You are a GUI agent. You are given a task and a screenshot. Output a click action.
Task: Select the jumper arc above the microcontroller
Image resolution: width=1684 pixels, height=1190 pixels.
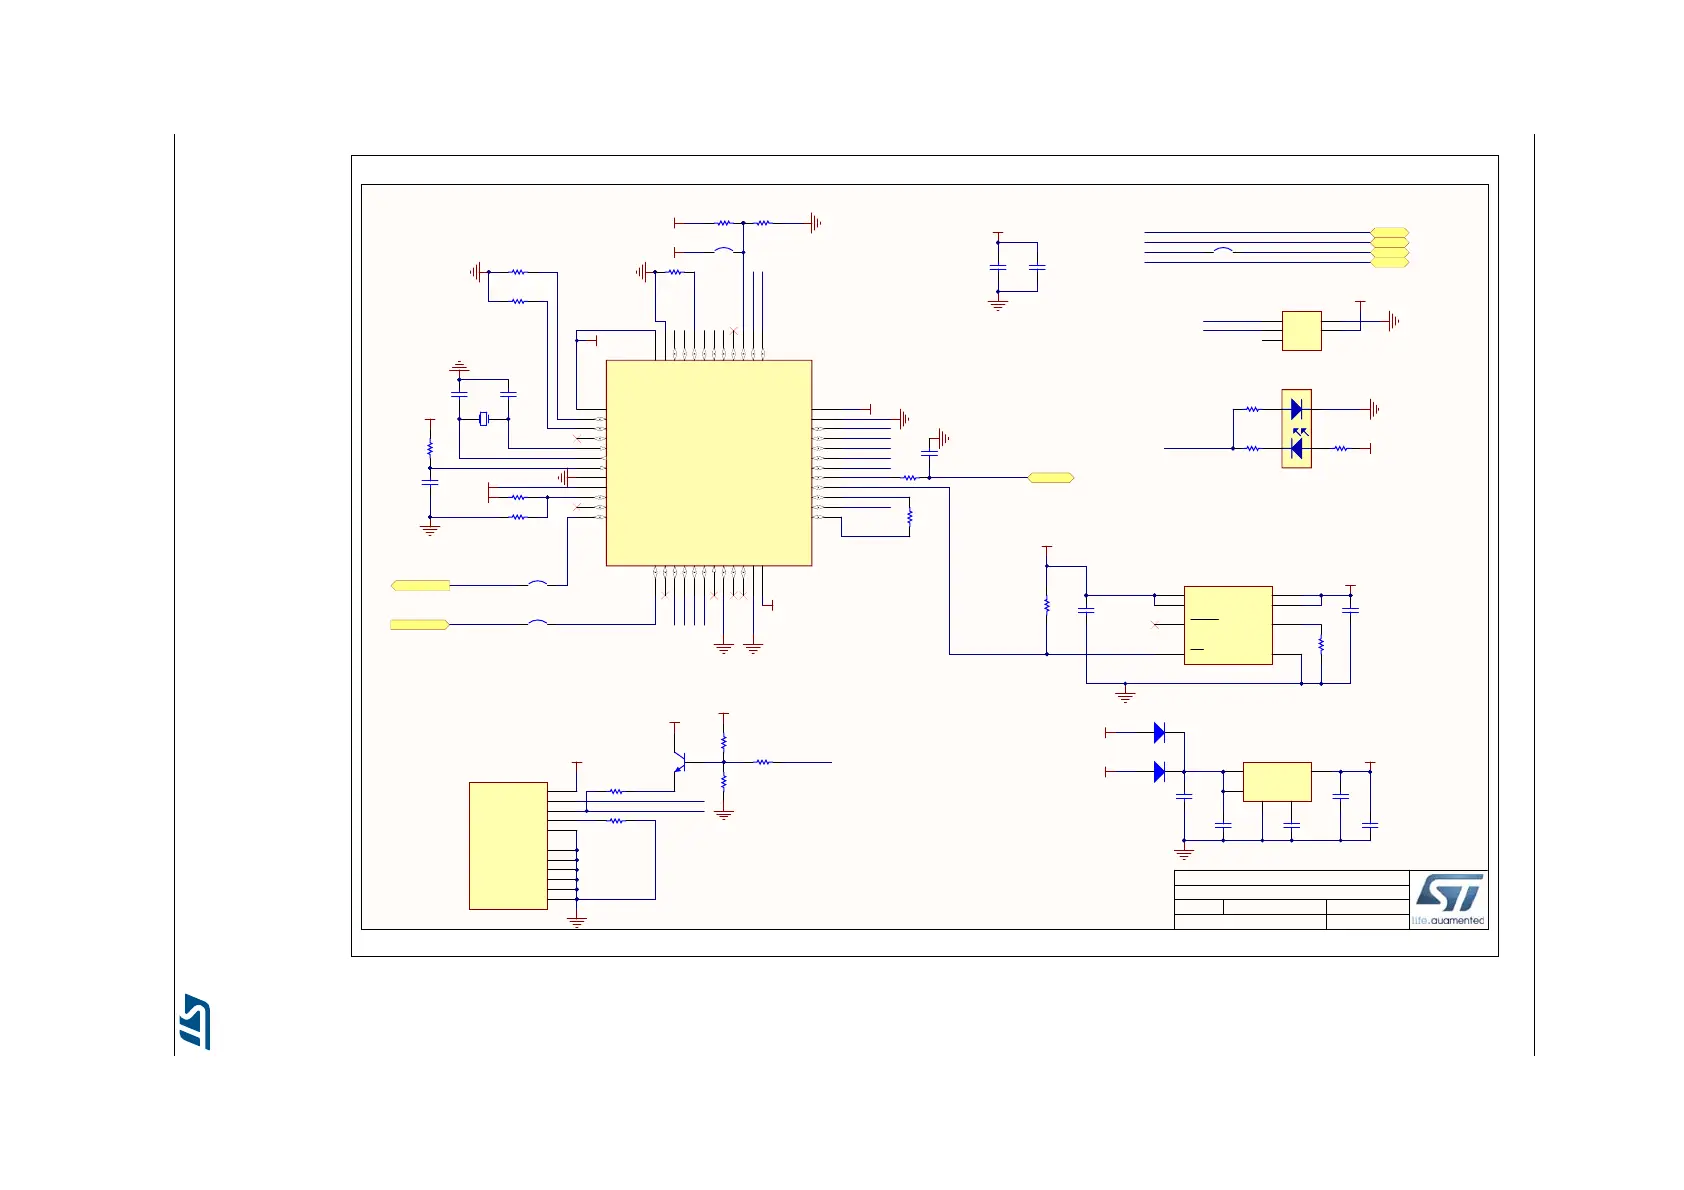click(724, 249)
